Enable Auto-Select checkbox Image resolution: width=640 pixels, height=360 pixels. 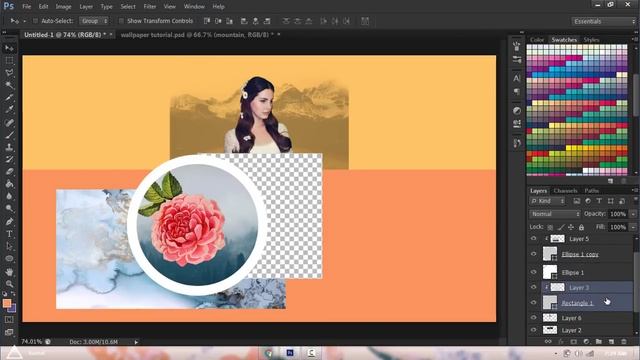pos(35,20)
